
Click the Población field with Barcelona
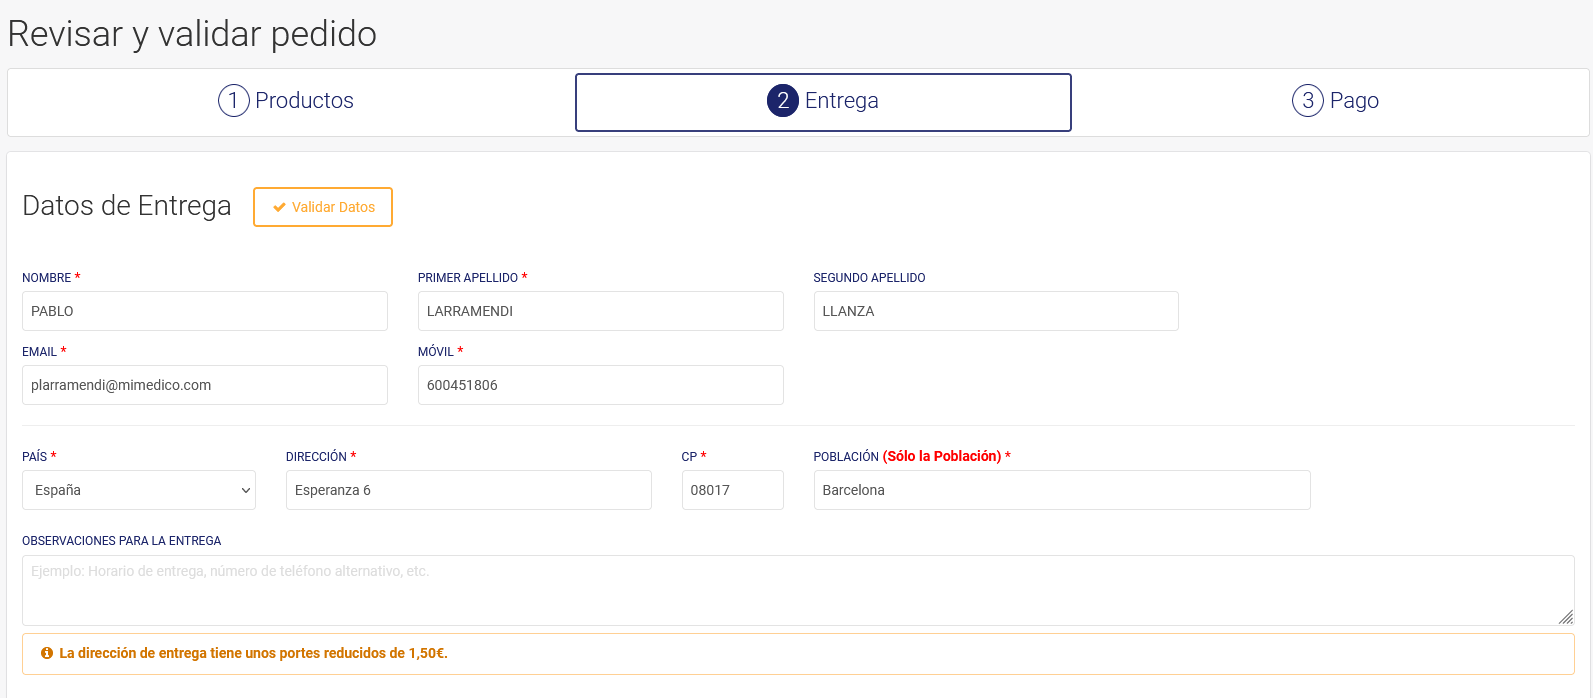tap(1061, 490)
